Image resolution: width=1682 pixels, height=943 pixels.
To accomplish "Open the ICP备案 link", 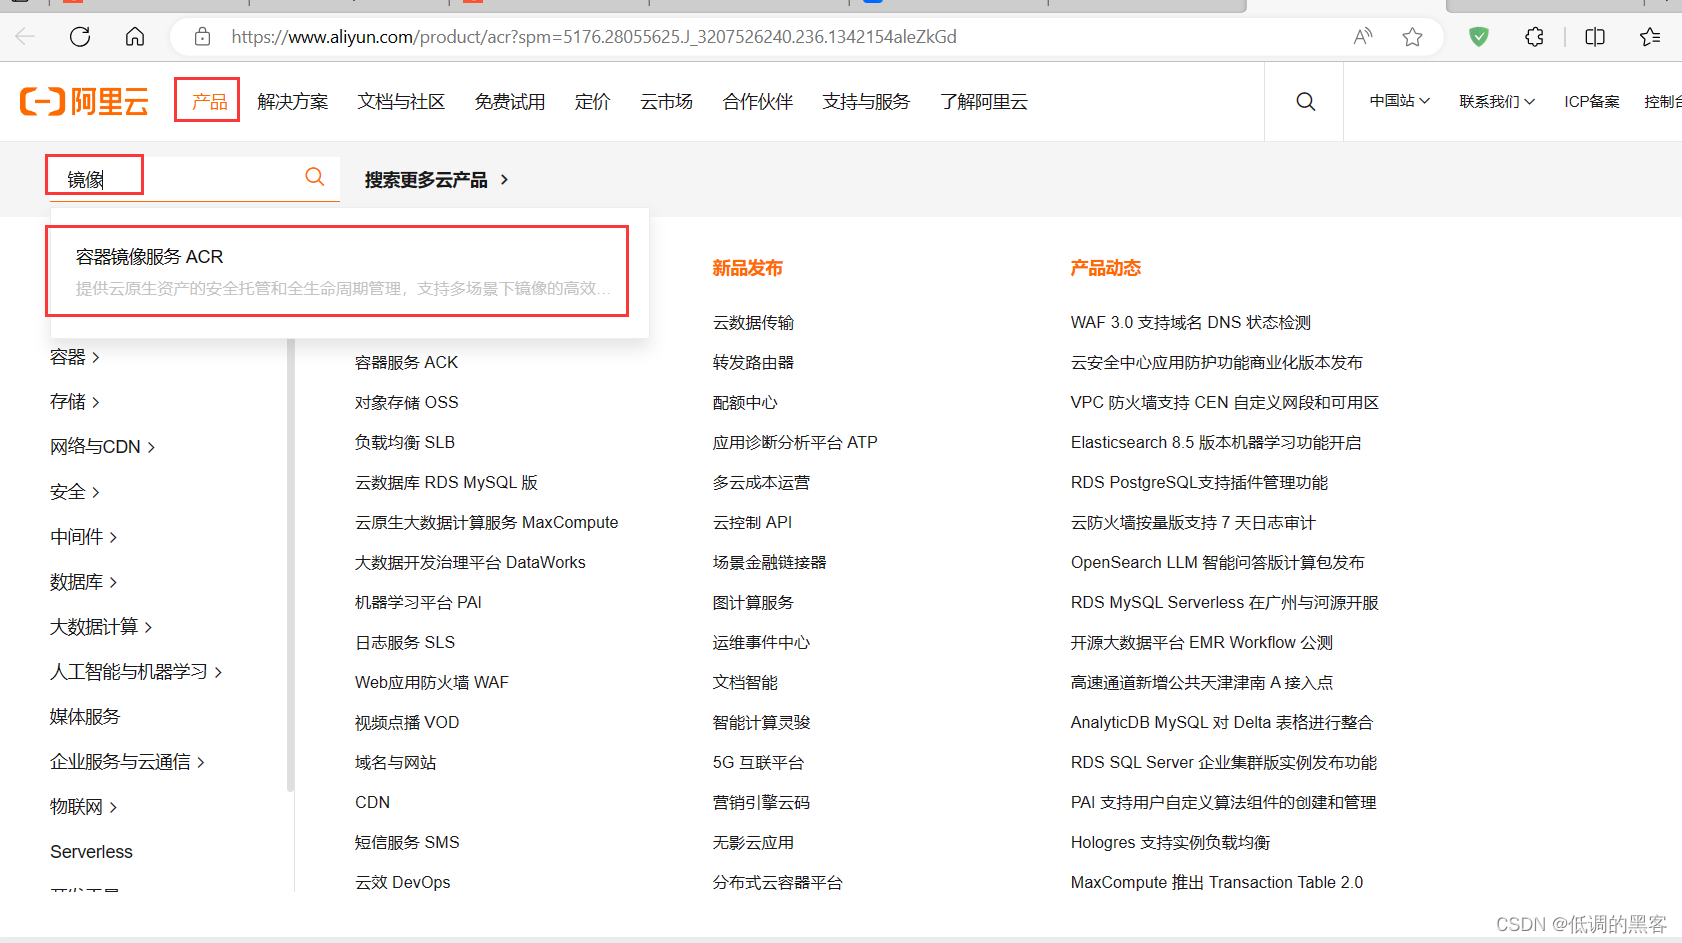I will [1592, 101].
